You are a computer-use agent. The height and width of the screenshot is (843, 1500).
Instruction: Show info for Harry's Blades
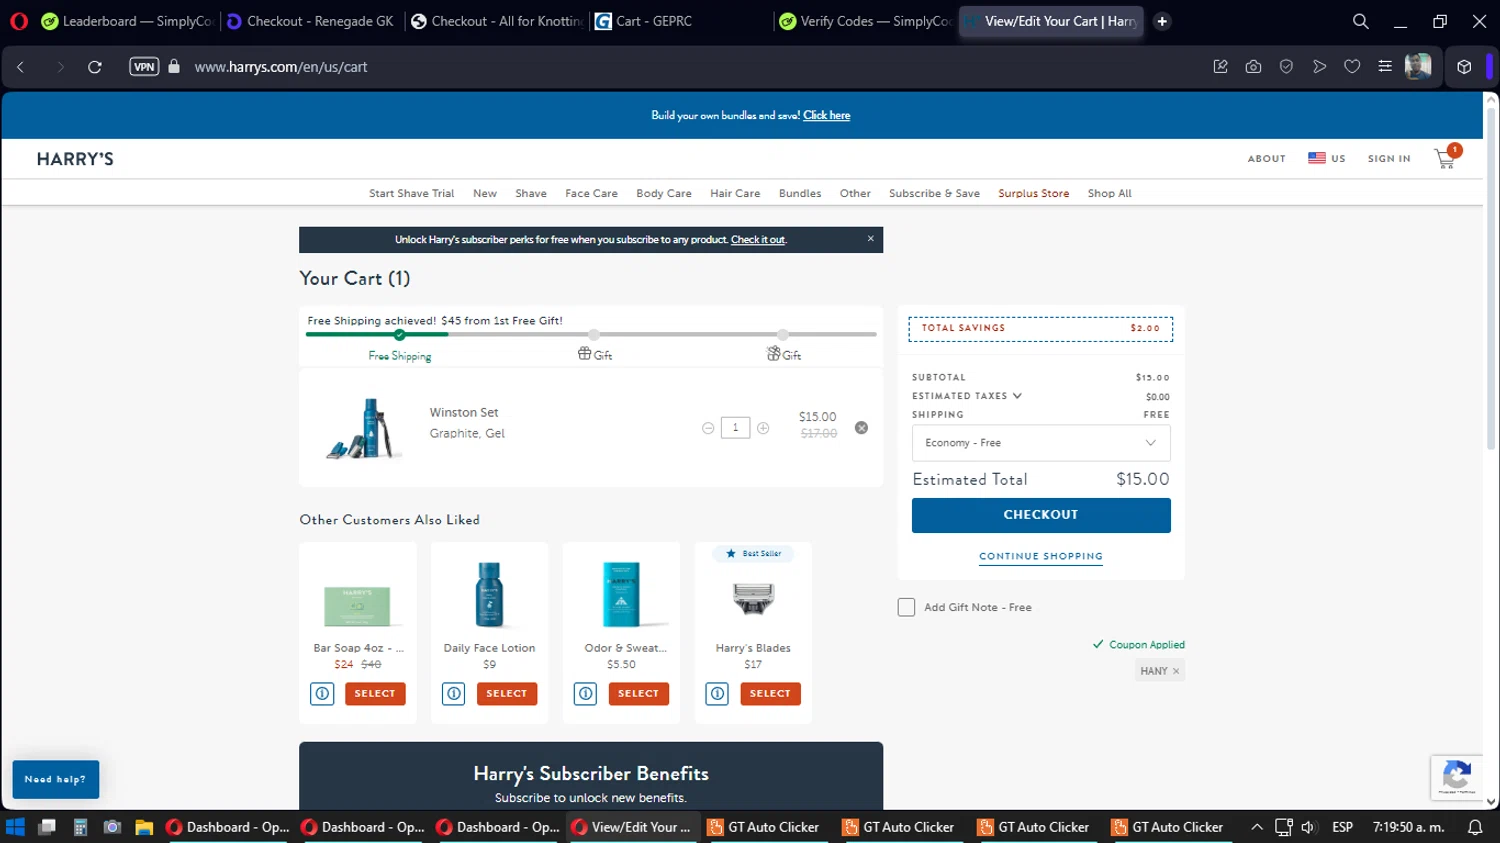click(x=717, y=693)
